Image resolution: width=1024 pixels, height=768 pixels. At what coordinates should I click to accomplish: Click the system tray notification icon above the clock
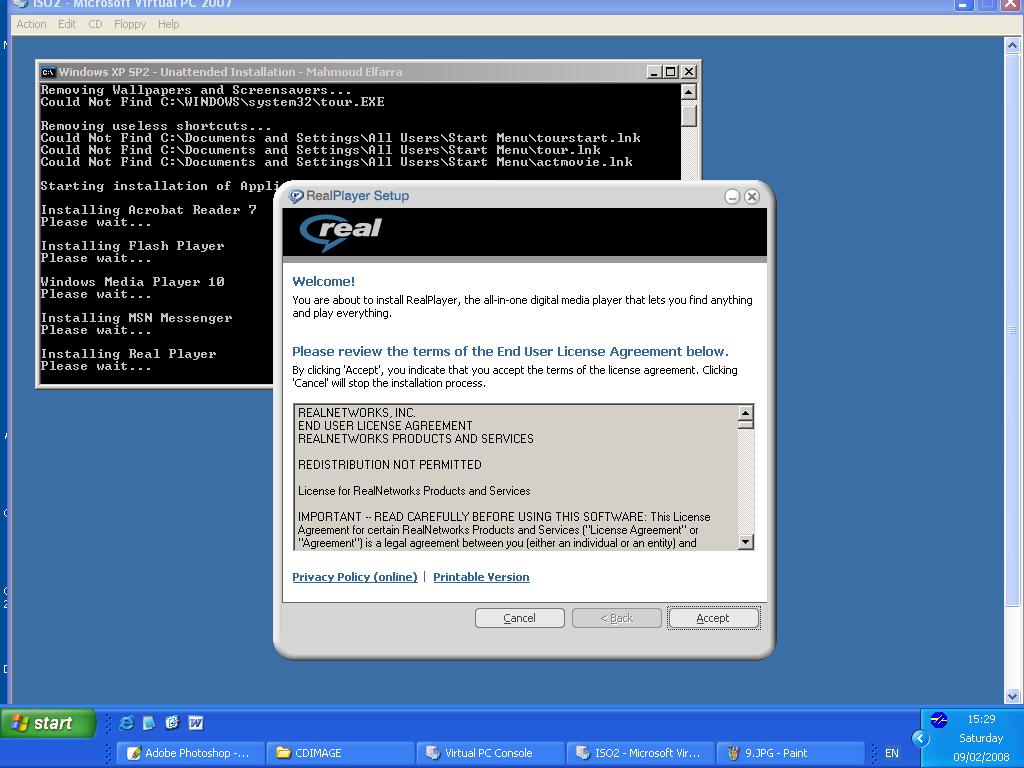click(x=939, y=720)
